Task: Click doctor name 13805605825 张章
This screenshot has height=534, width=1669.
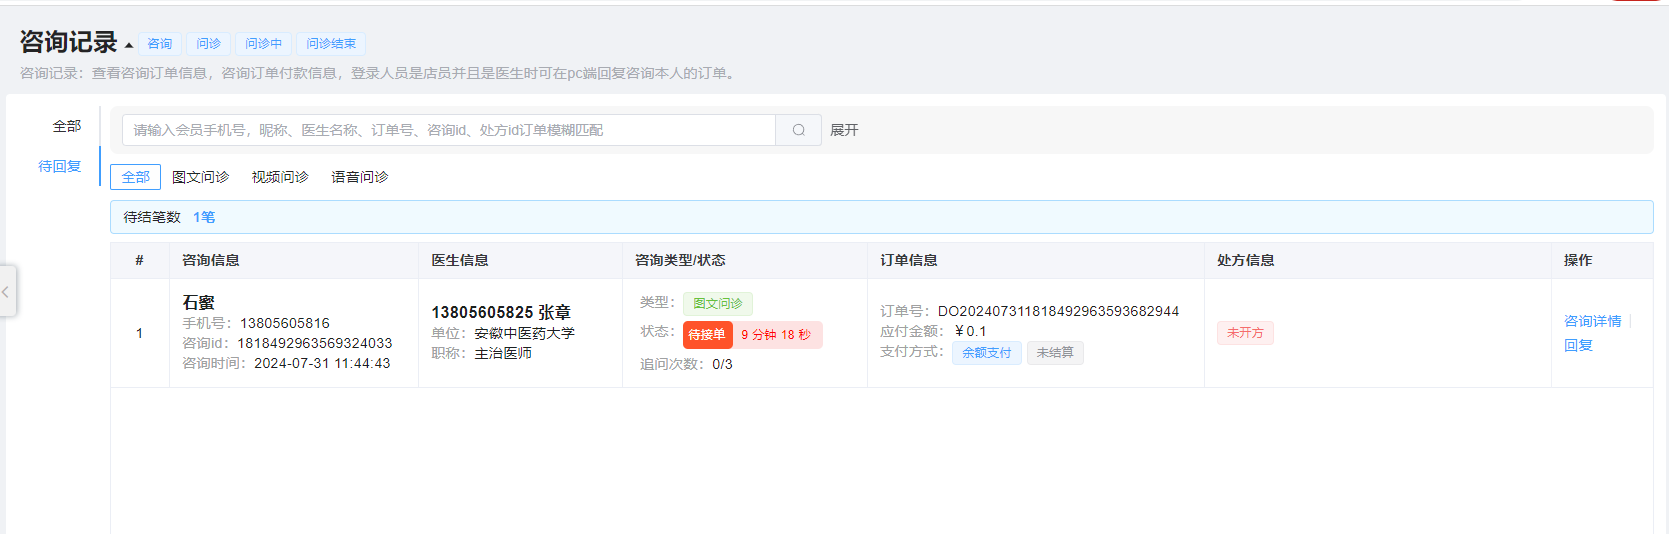Action: coord(501,312)
